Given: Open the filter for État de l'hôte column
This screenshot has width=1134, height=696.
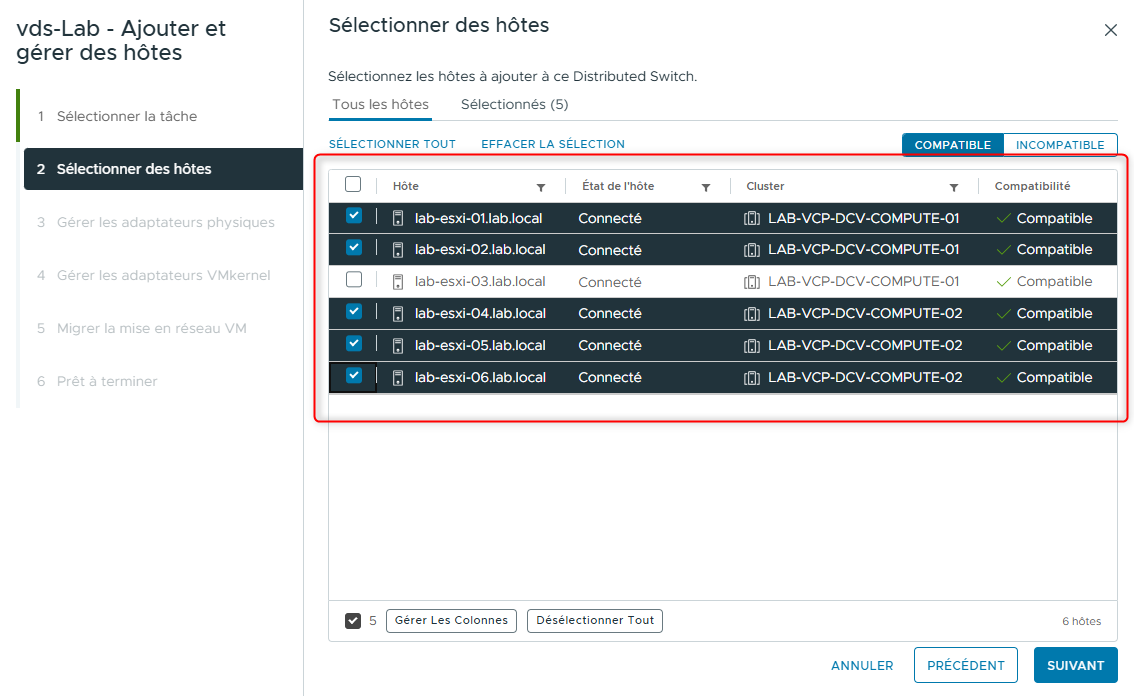Looking at the screenshot, I should [706, 186].
